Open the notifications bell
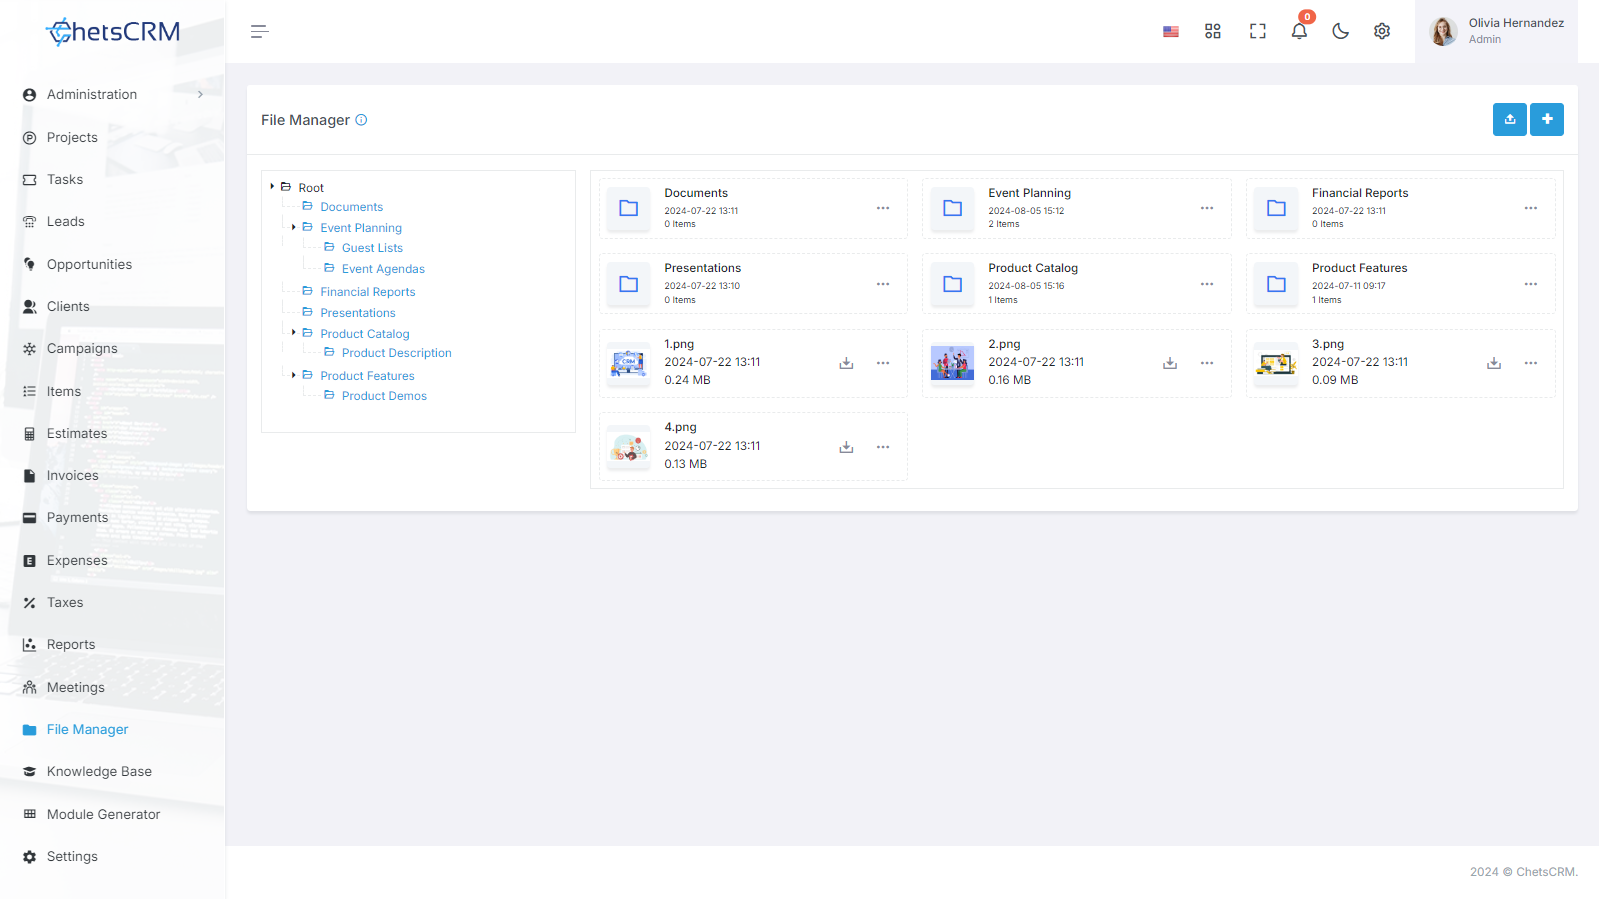The width and height of the screenshot is (1599, 899). (1299, 31)
